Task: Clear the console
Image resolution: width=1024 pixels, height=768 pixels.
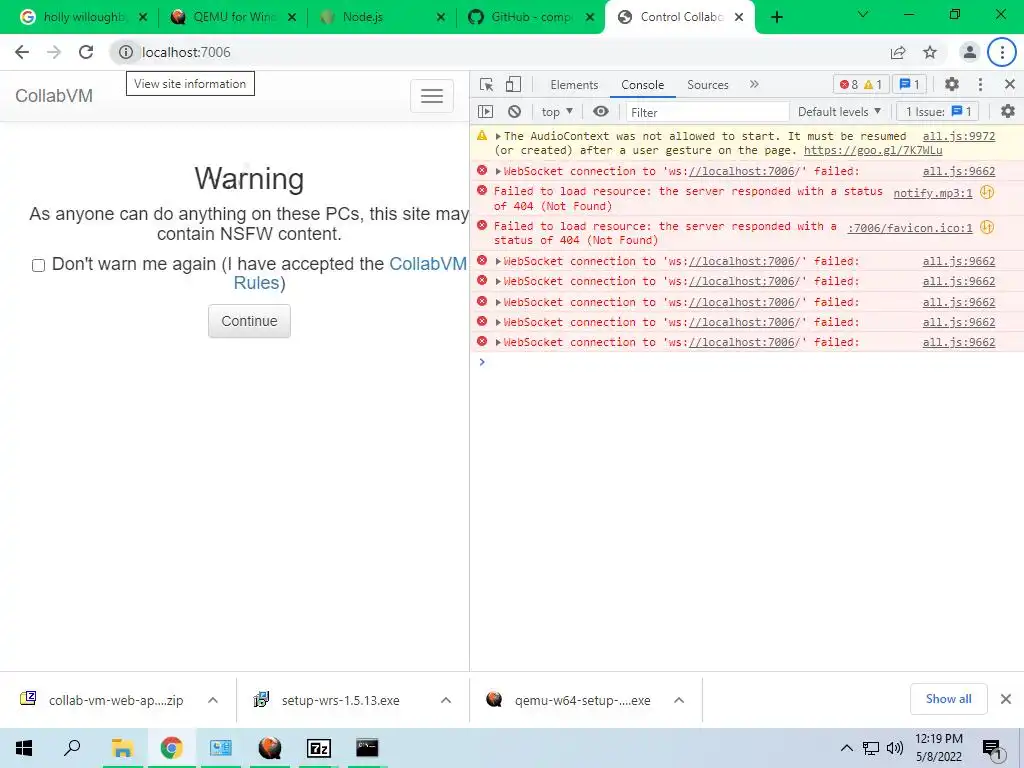Action: (x=515, y=112)
